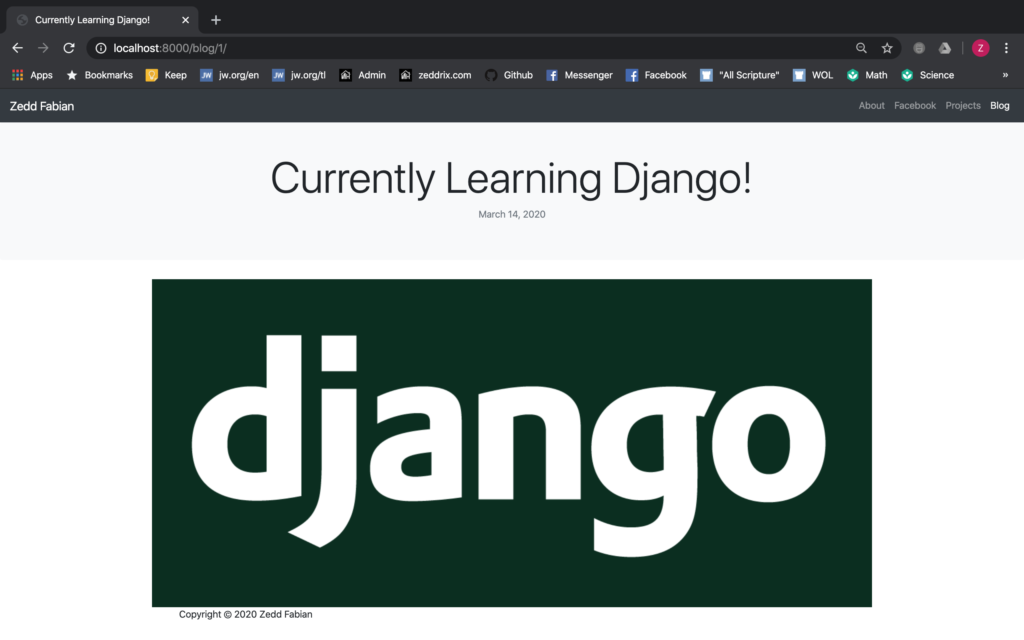The height and width of the screenshot is (640, 1024).
Task: Open the Github bookmark
Action: click(509, 75)
